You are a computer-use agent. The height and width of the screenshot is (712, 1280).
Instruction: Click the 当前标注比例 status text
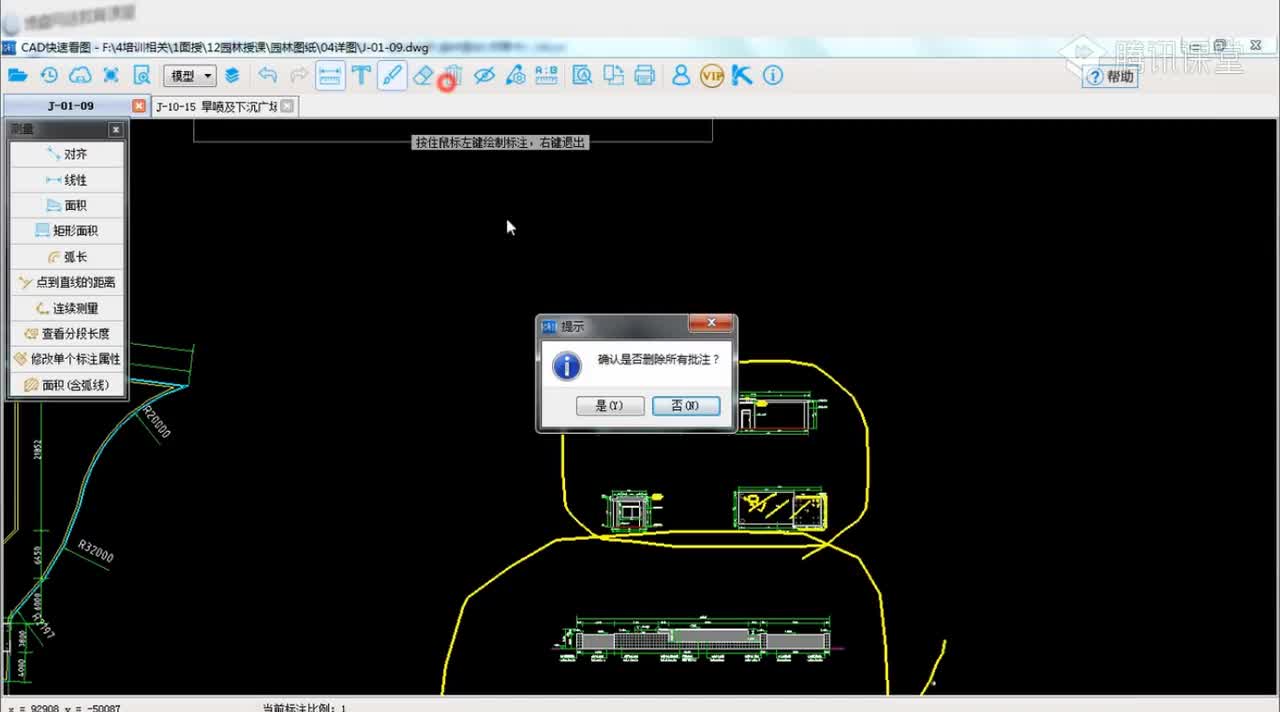coord(304,707)
